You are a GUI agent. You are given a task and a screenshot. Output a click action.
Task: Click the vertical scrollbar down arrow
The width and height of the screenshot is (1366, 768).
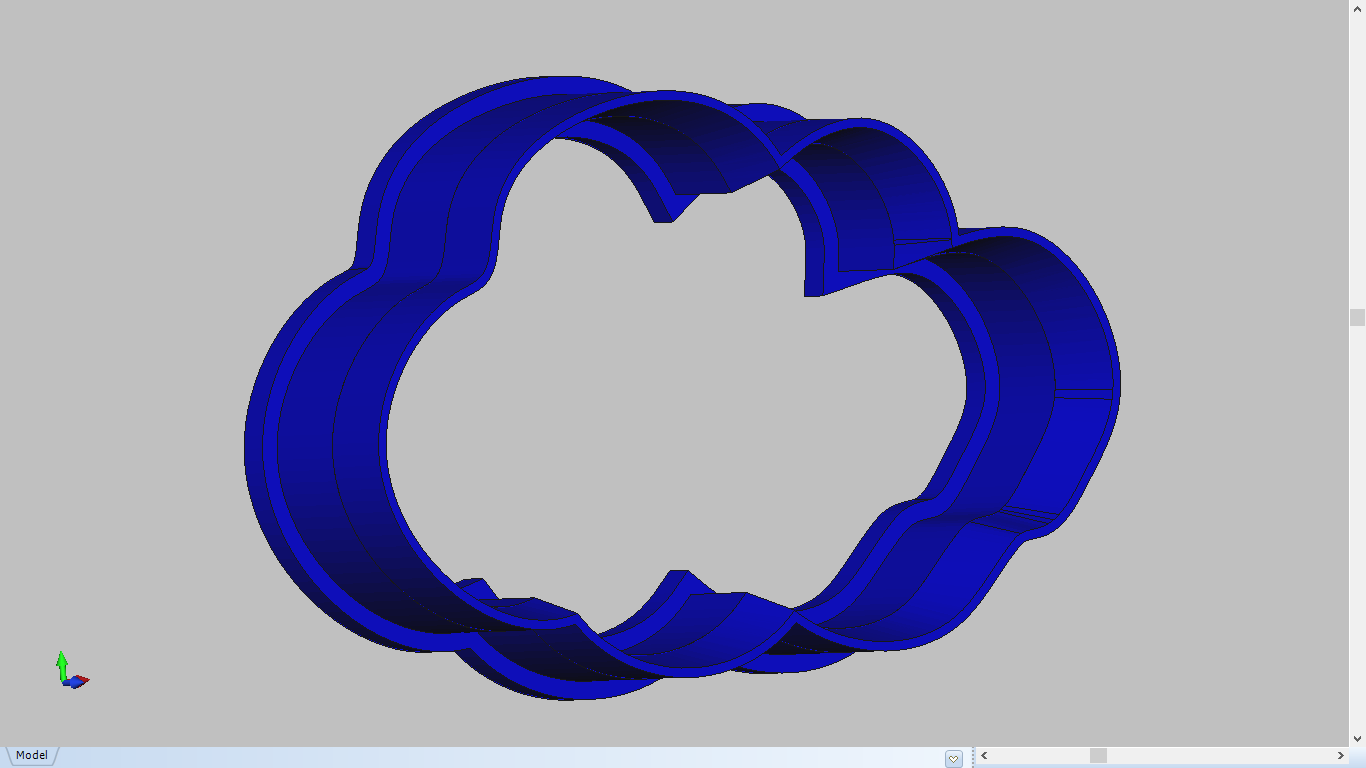[x=1357, y=739]
